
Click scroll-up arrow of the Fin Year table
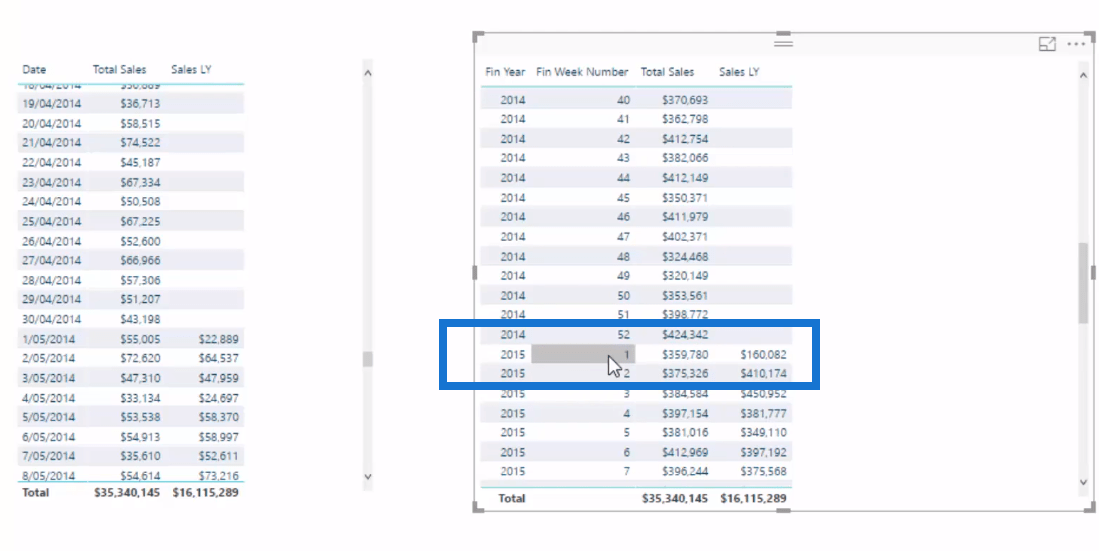(1083, 75)
